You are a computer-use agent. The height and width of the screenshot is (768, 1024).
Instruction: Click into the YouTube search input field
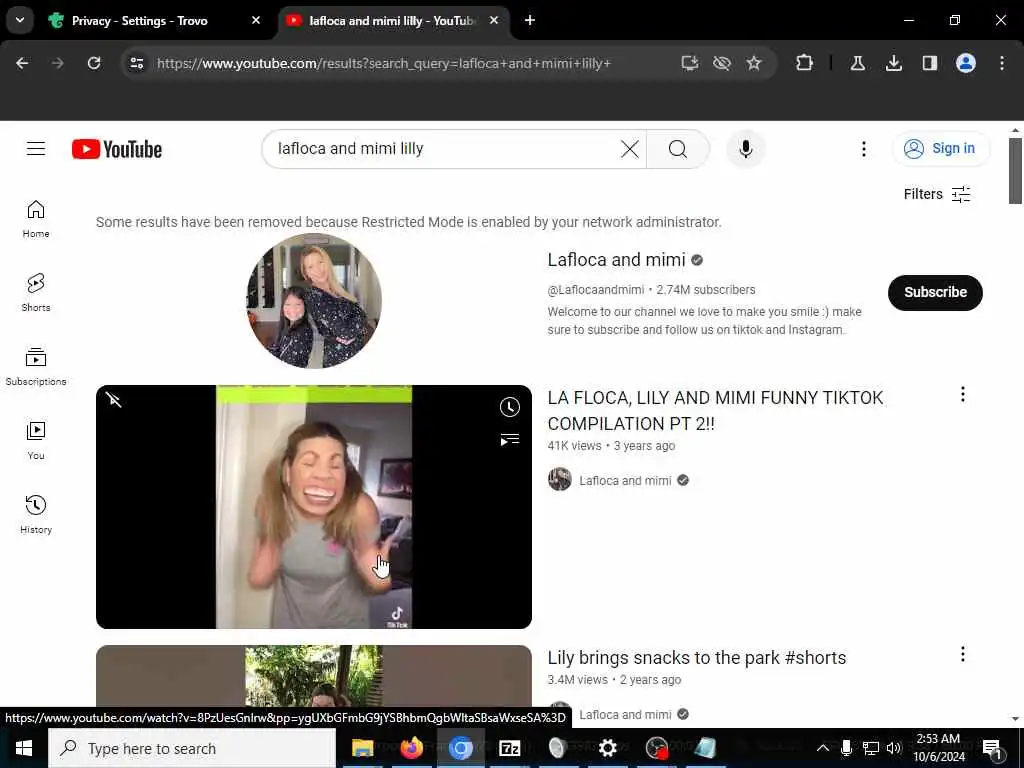point(444,149)
